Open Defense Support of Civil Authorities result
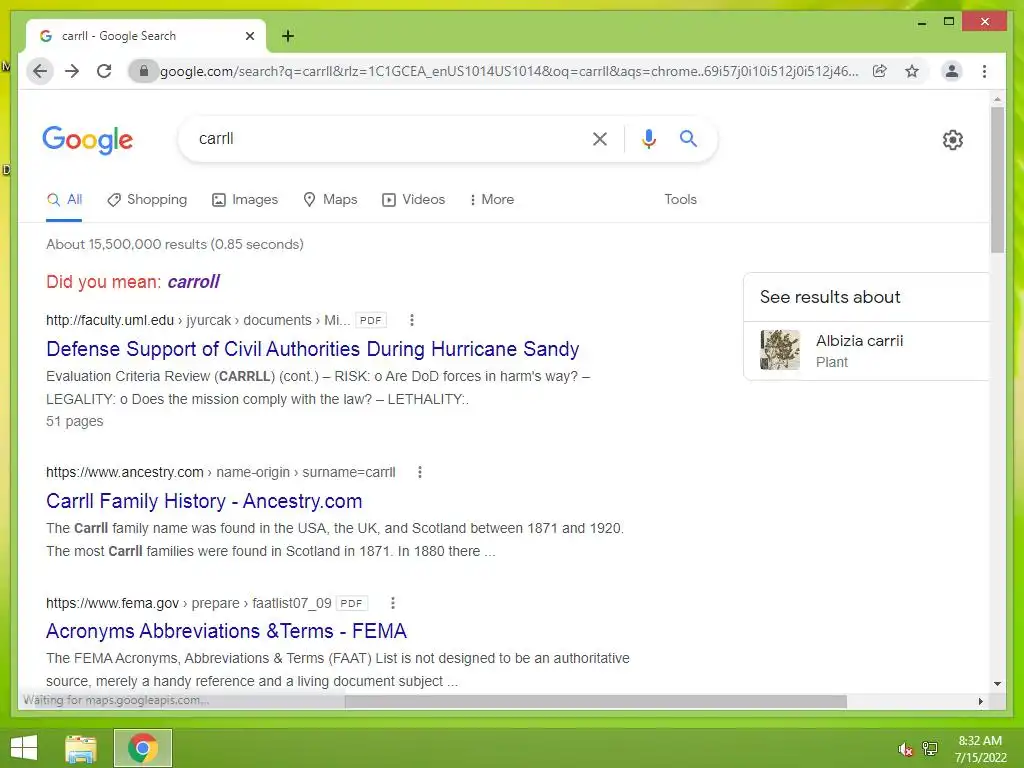 (313, 349)
